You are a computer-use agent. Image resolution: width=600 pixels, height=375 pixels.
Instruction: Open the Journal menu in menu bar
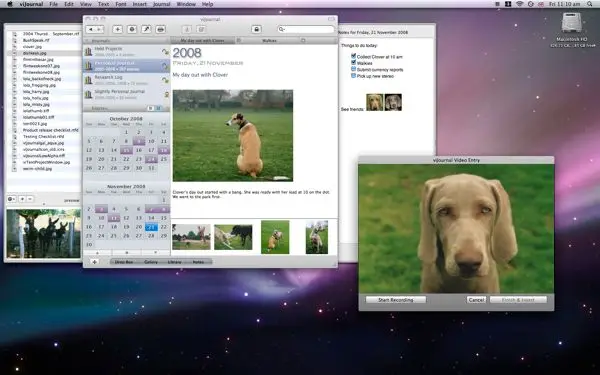[x=161, y=4]
